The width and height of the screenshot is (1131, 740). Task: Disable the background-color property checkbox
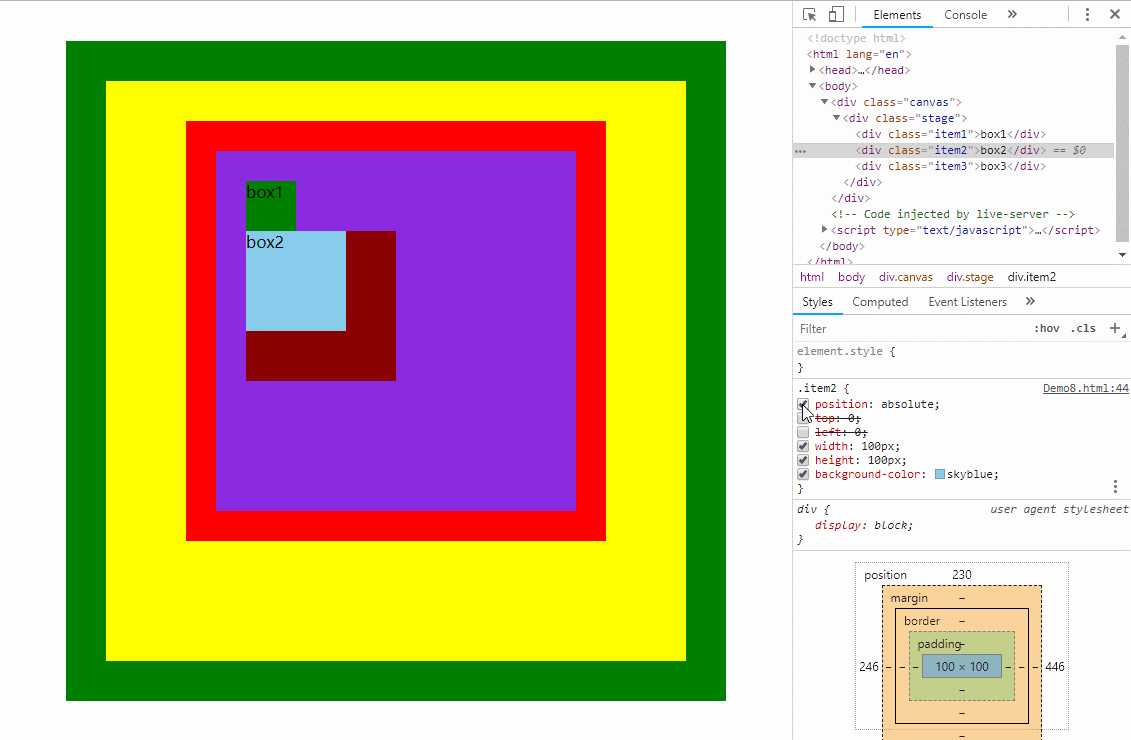click(x=803, y=474)
